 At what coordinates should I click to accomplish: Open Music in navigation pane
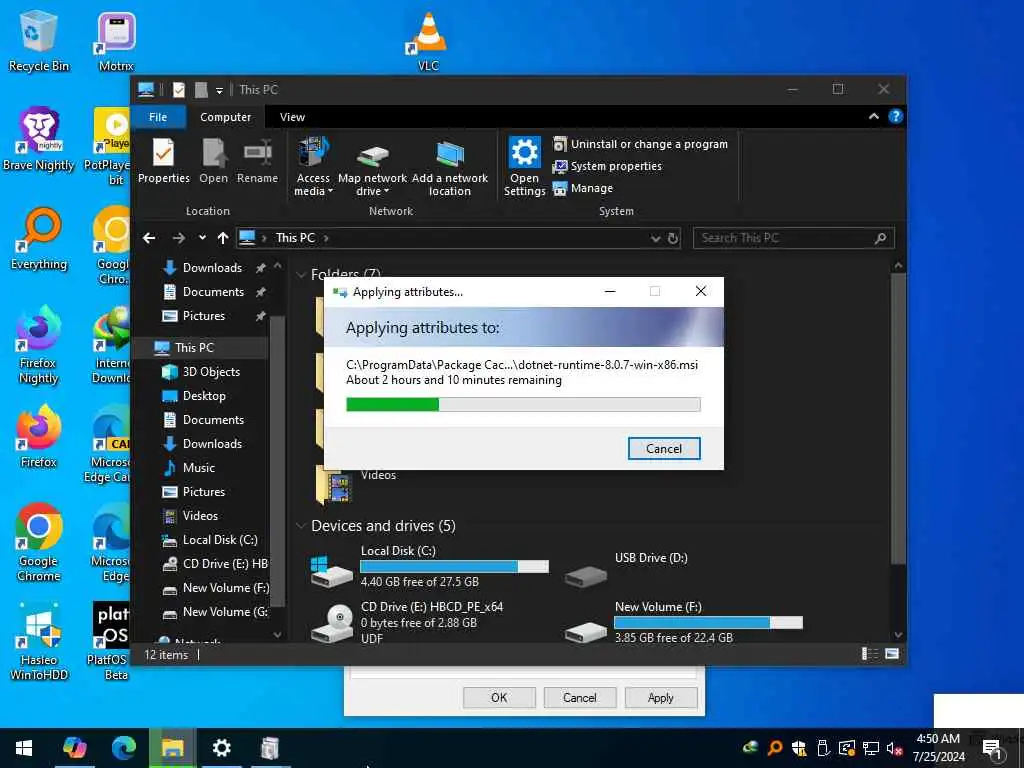pos(199,468)
